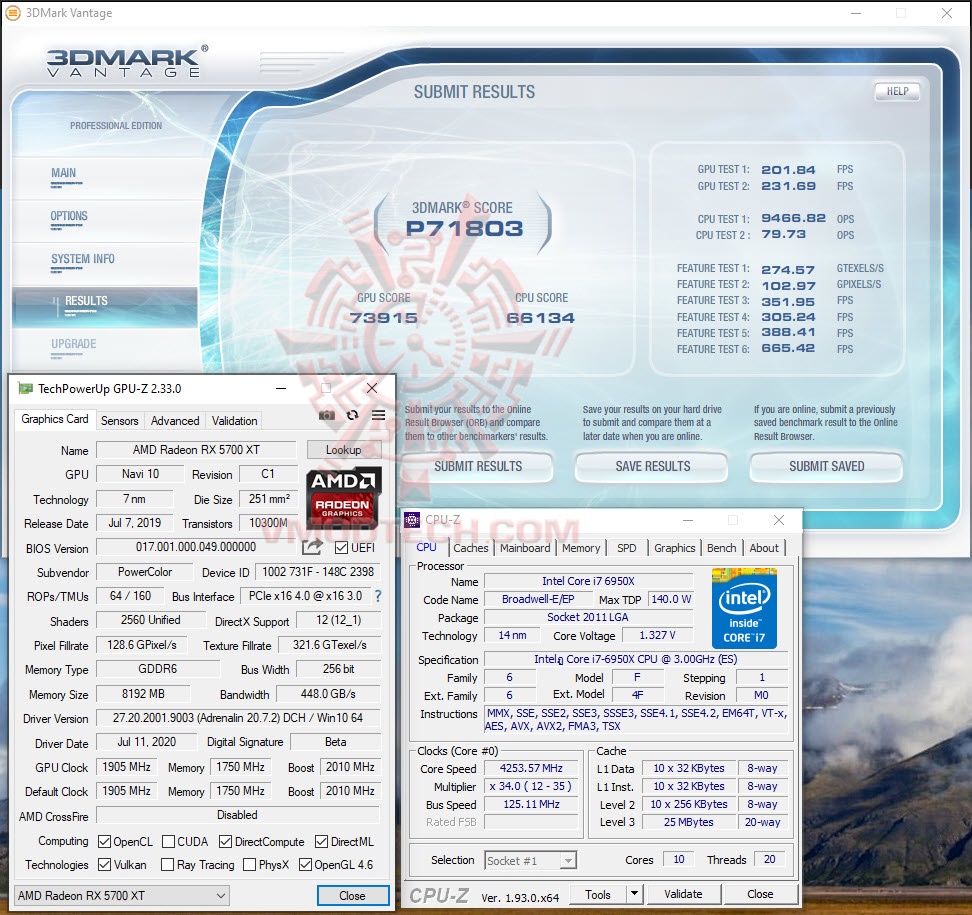Click the Intel inside Core i7 logo
This screenshot has height=915, width=972.
744,608
